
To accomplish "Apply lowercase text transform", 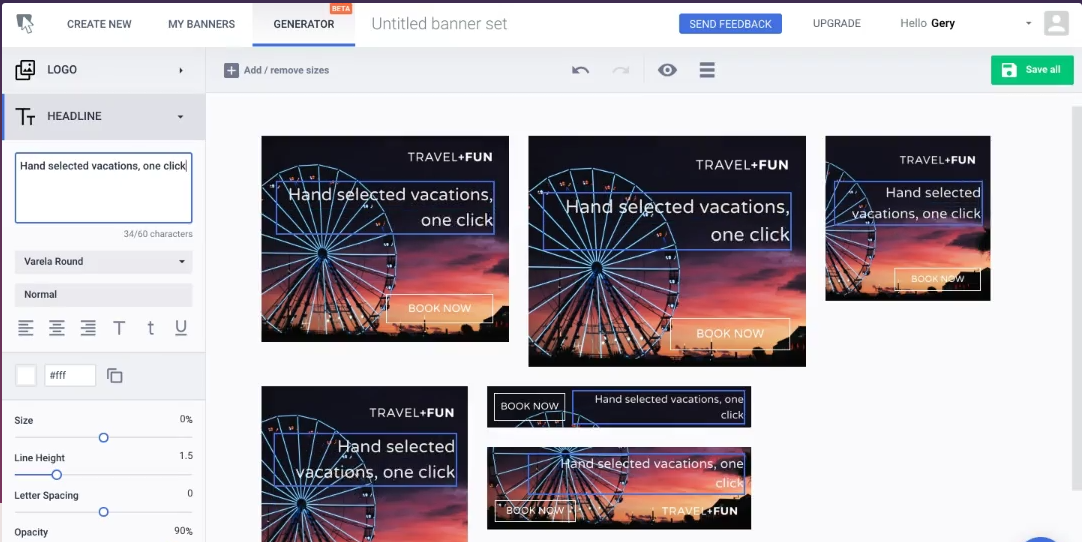I will tap(150, 328).
